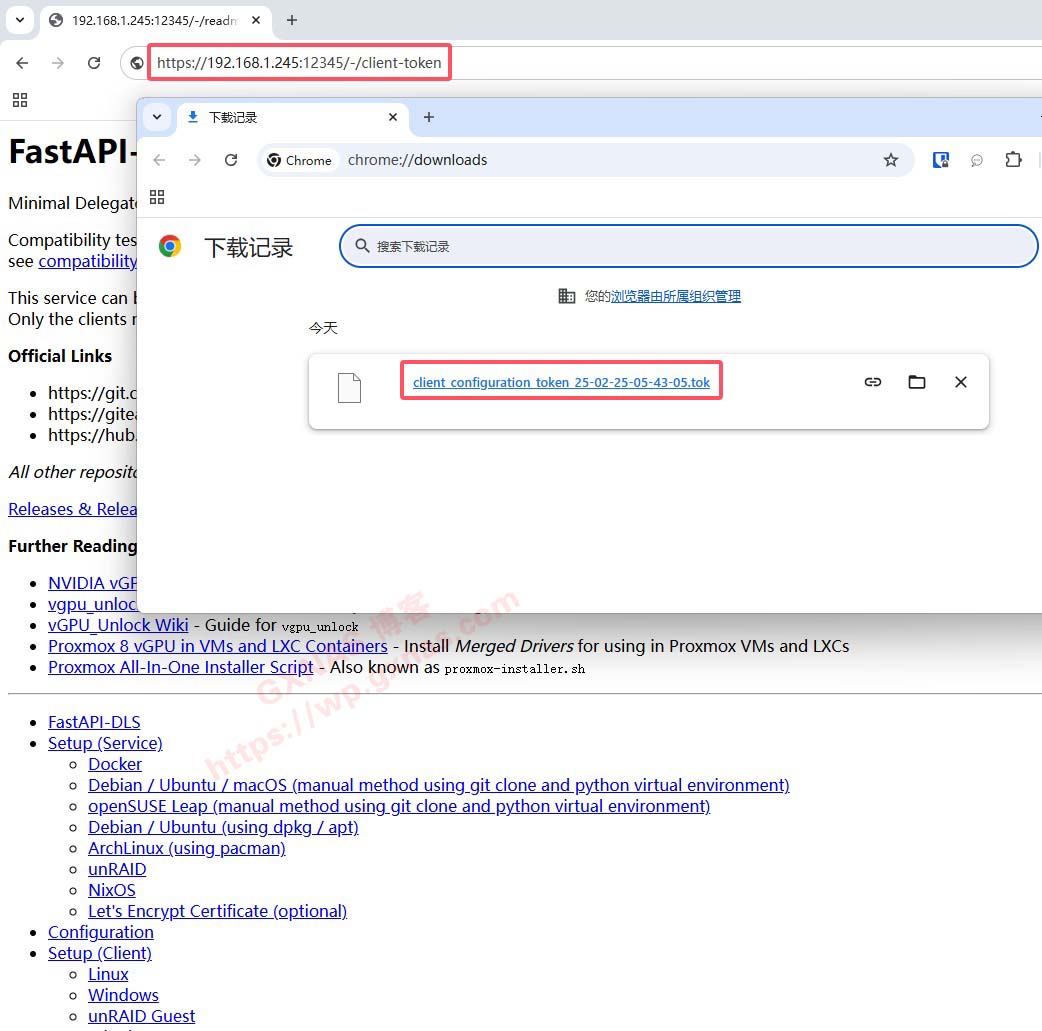This screenshot has width=1042, height=1031.
Task: Click the back arrow in background browser
Action: [x=22, y=63]
